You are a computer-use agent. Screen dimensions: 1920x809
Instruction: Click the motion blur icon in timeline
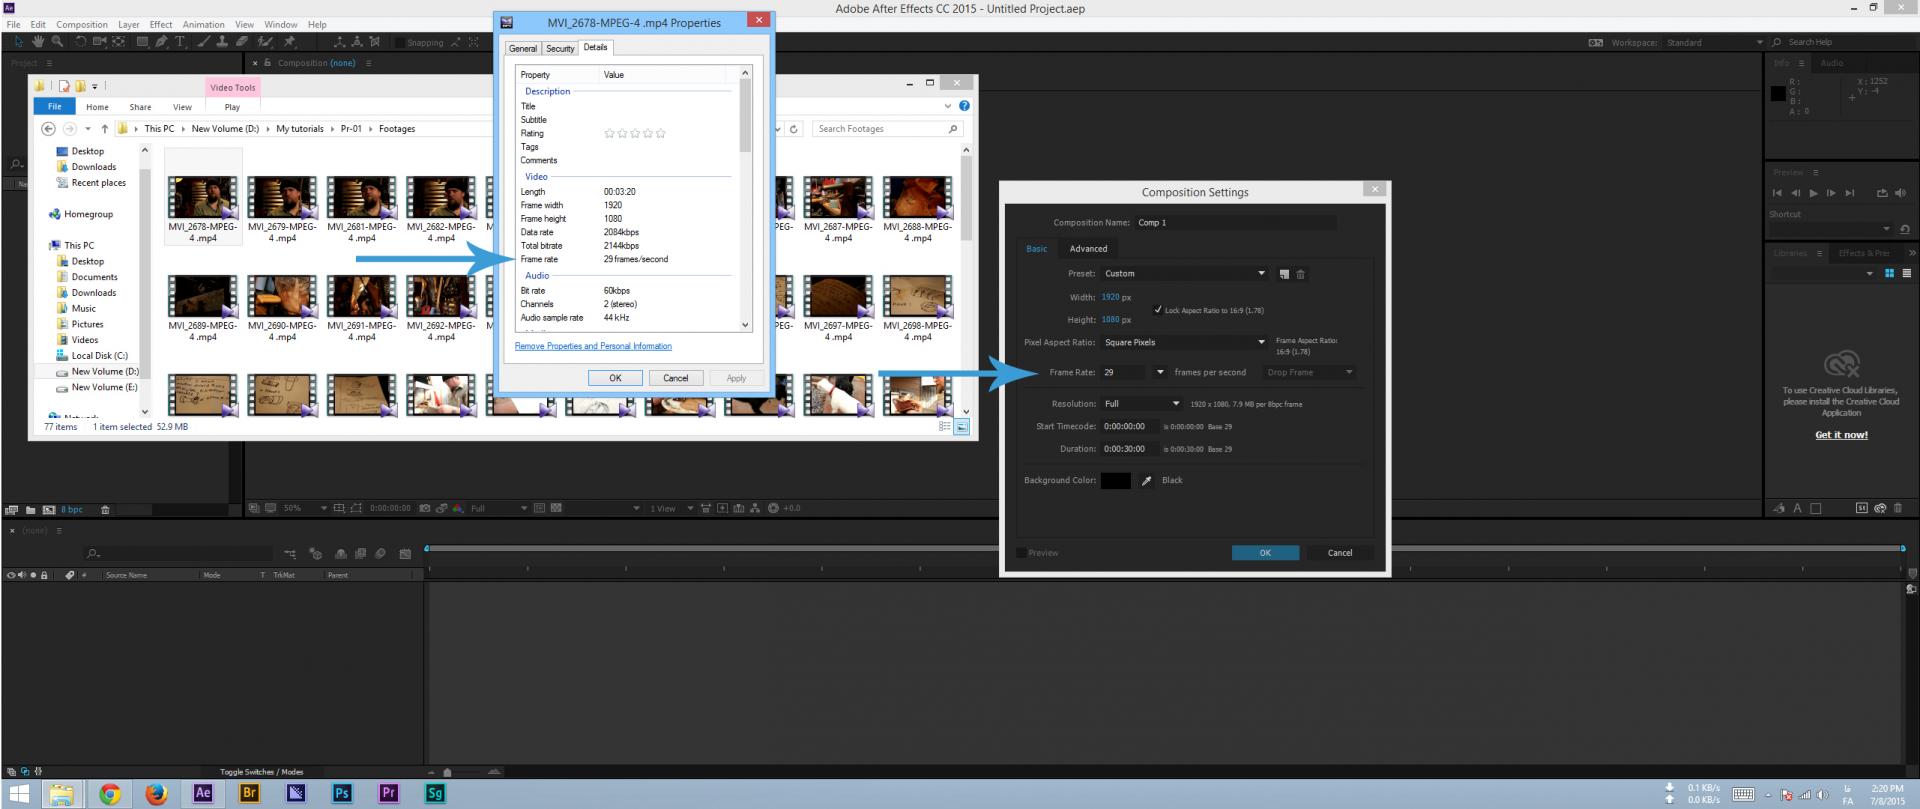click(x=380, y=553)
